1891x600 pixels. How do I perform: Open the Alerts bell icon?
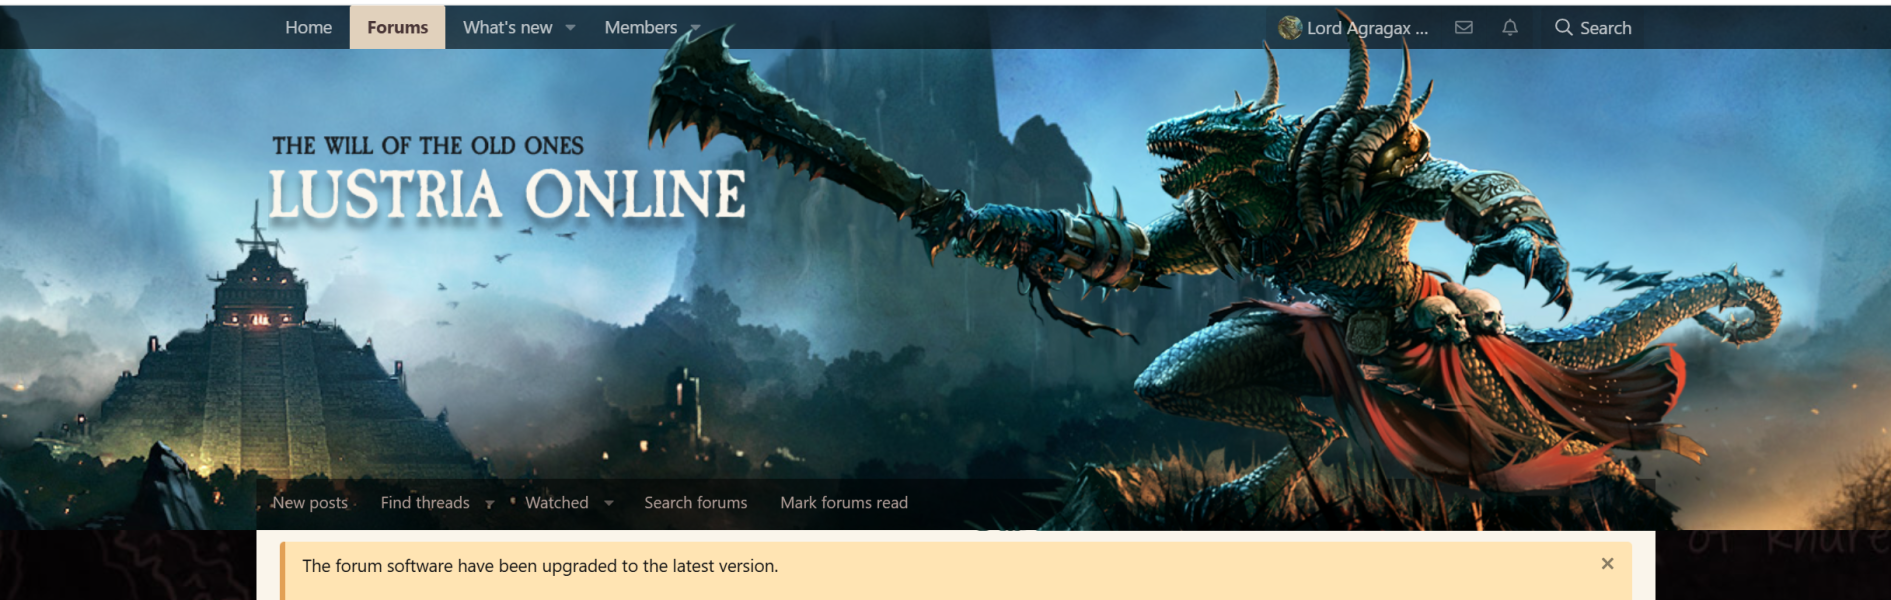click(1510, 28)
